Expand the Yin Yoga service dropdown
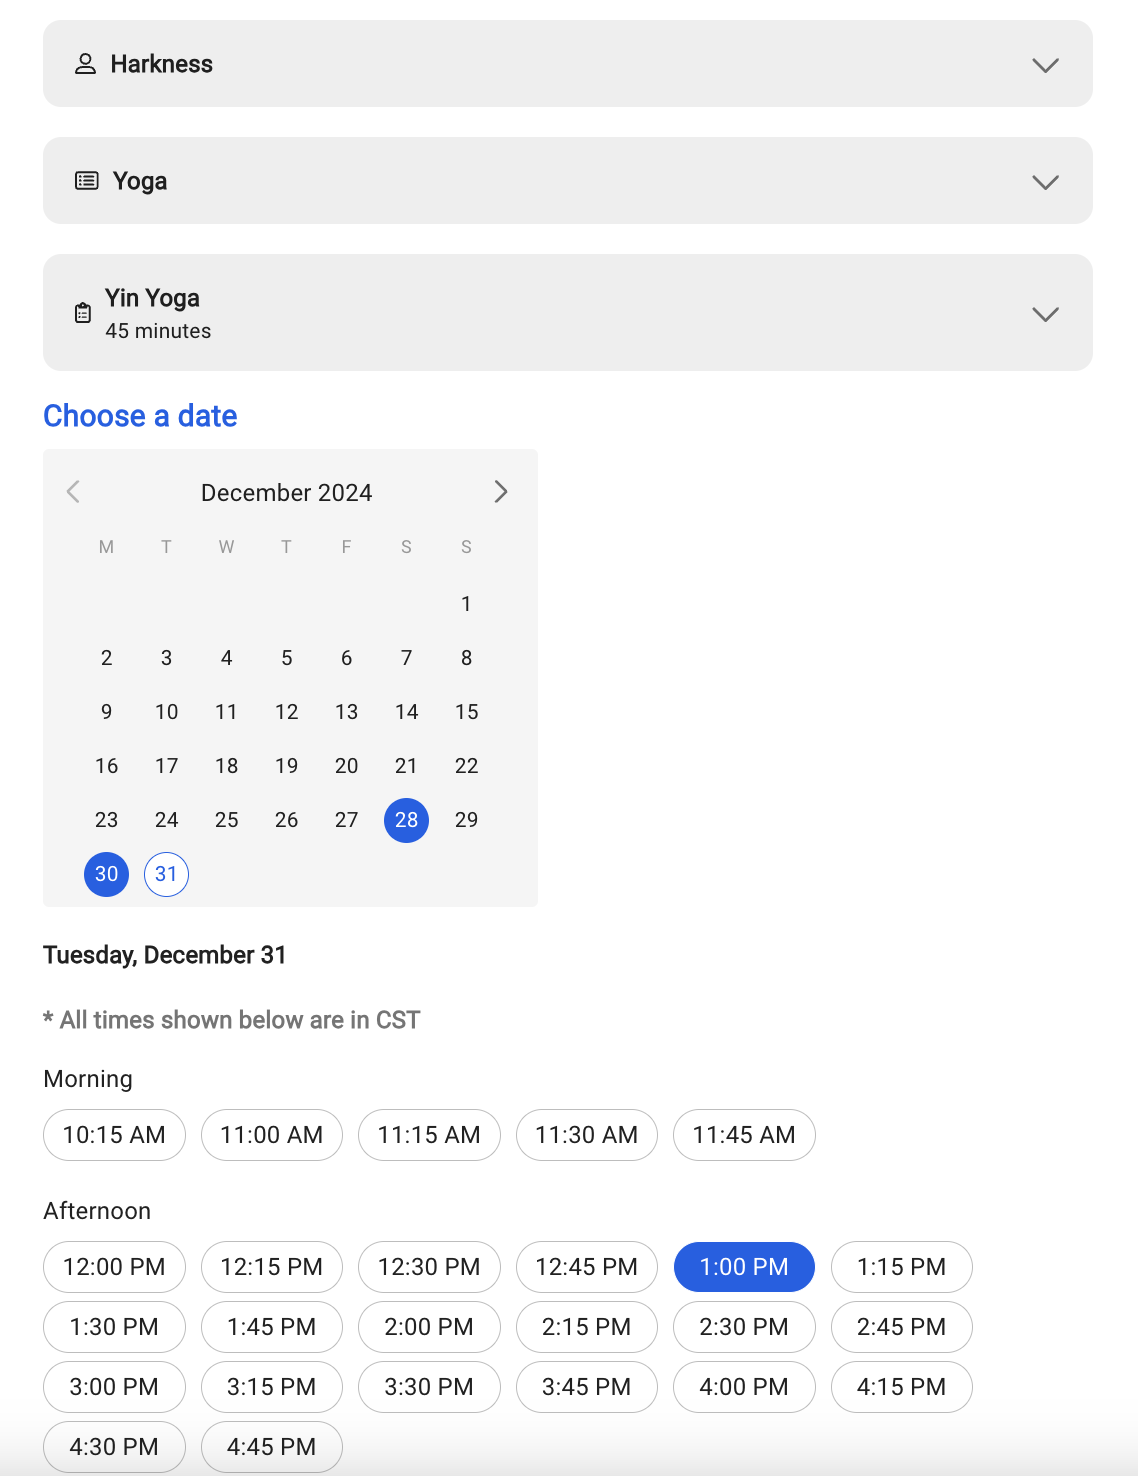The image size is (1138, 1476). tap(1045, 314)
